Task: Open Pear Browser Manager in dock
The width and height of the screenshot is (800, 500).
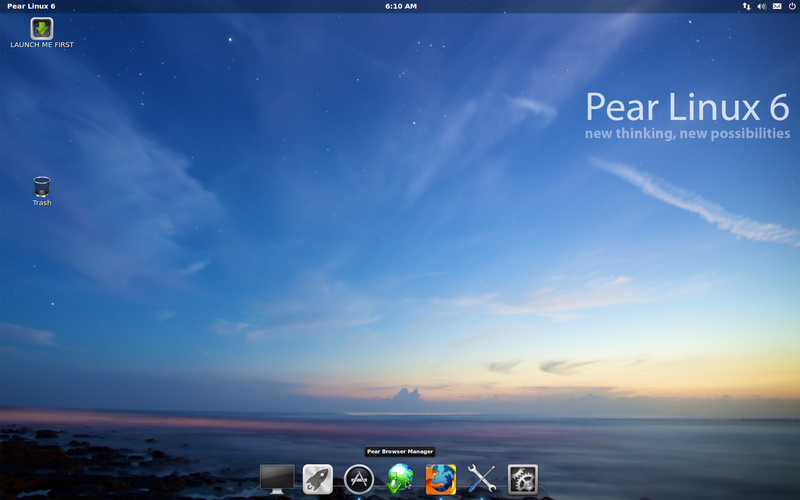Action: pos(400,479)
